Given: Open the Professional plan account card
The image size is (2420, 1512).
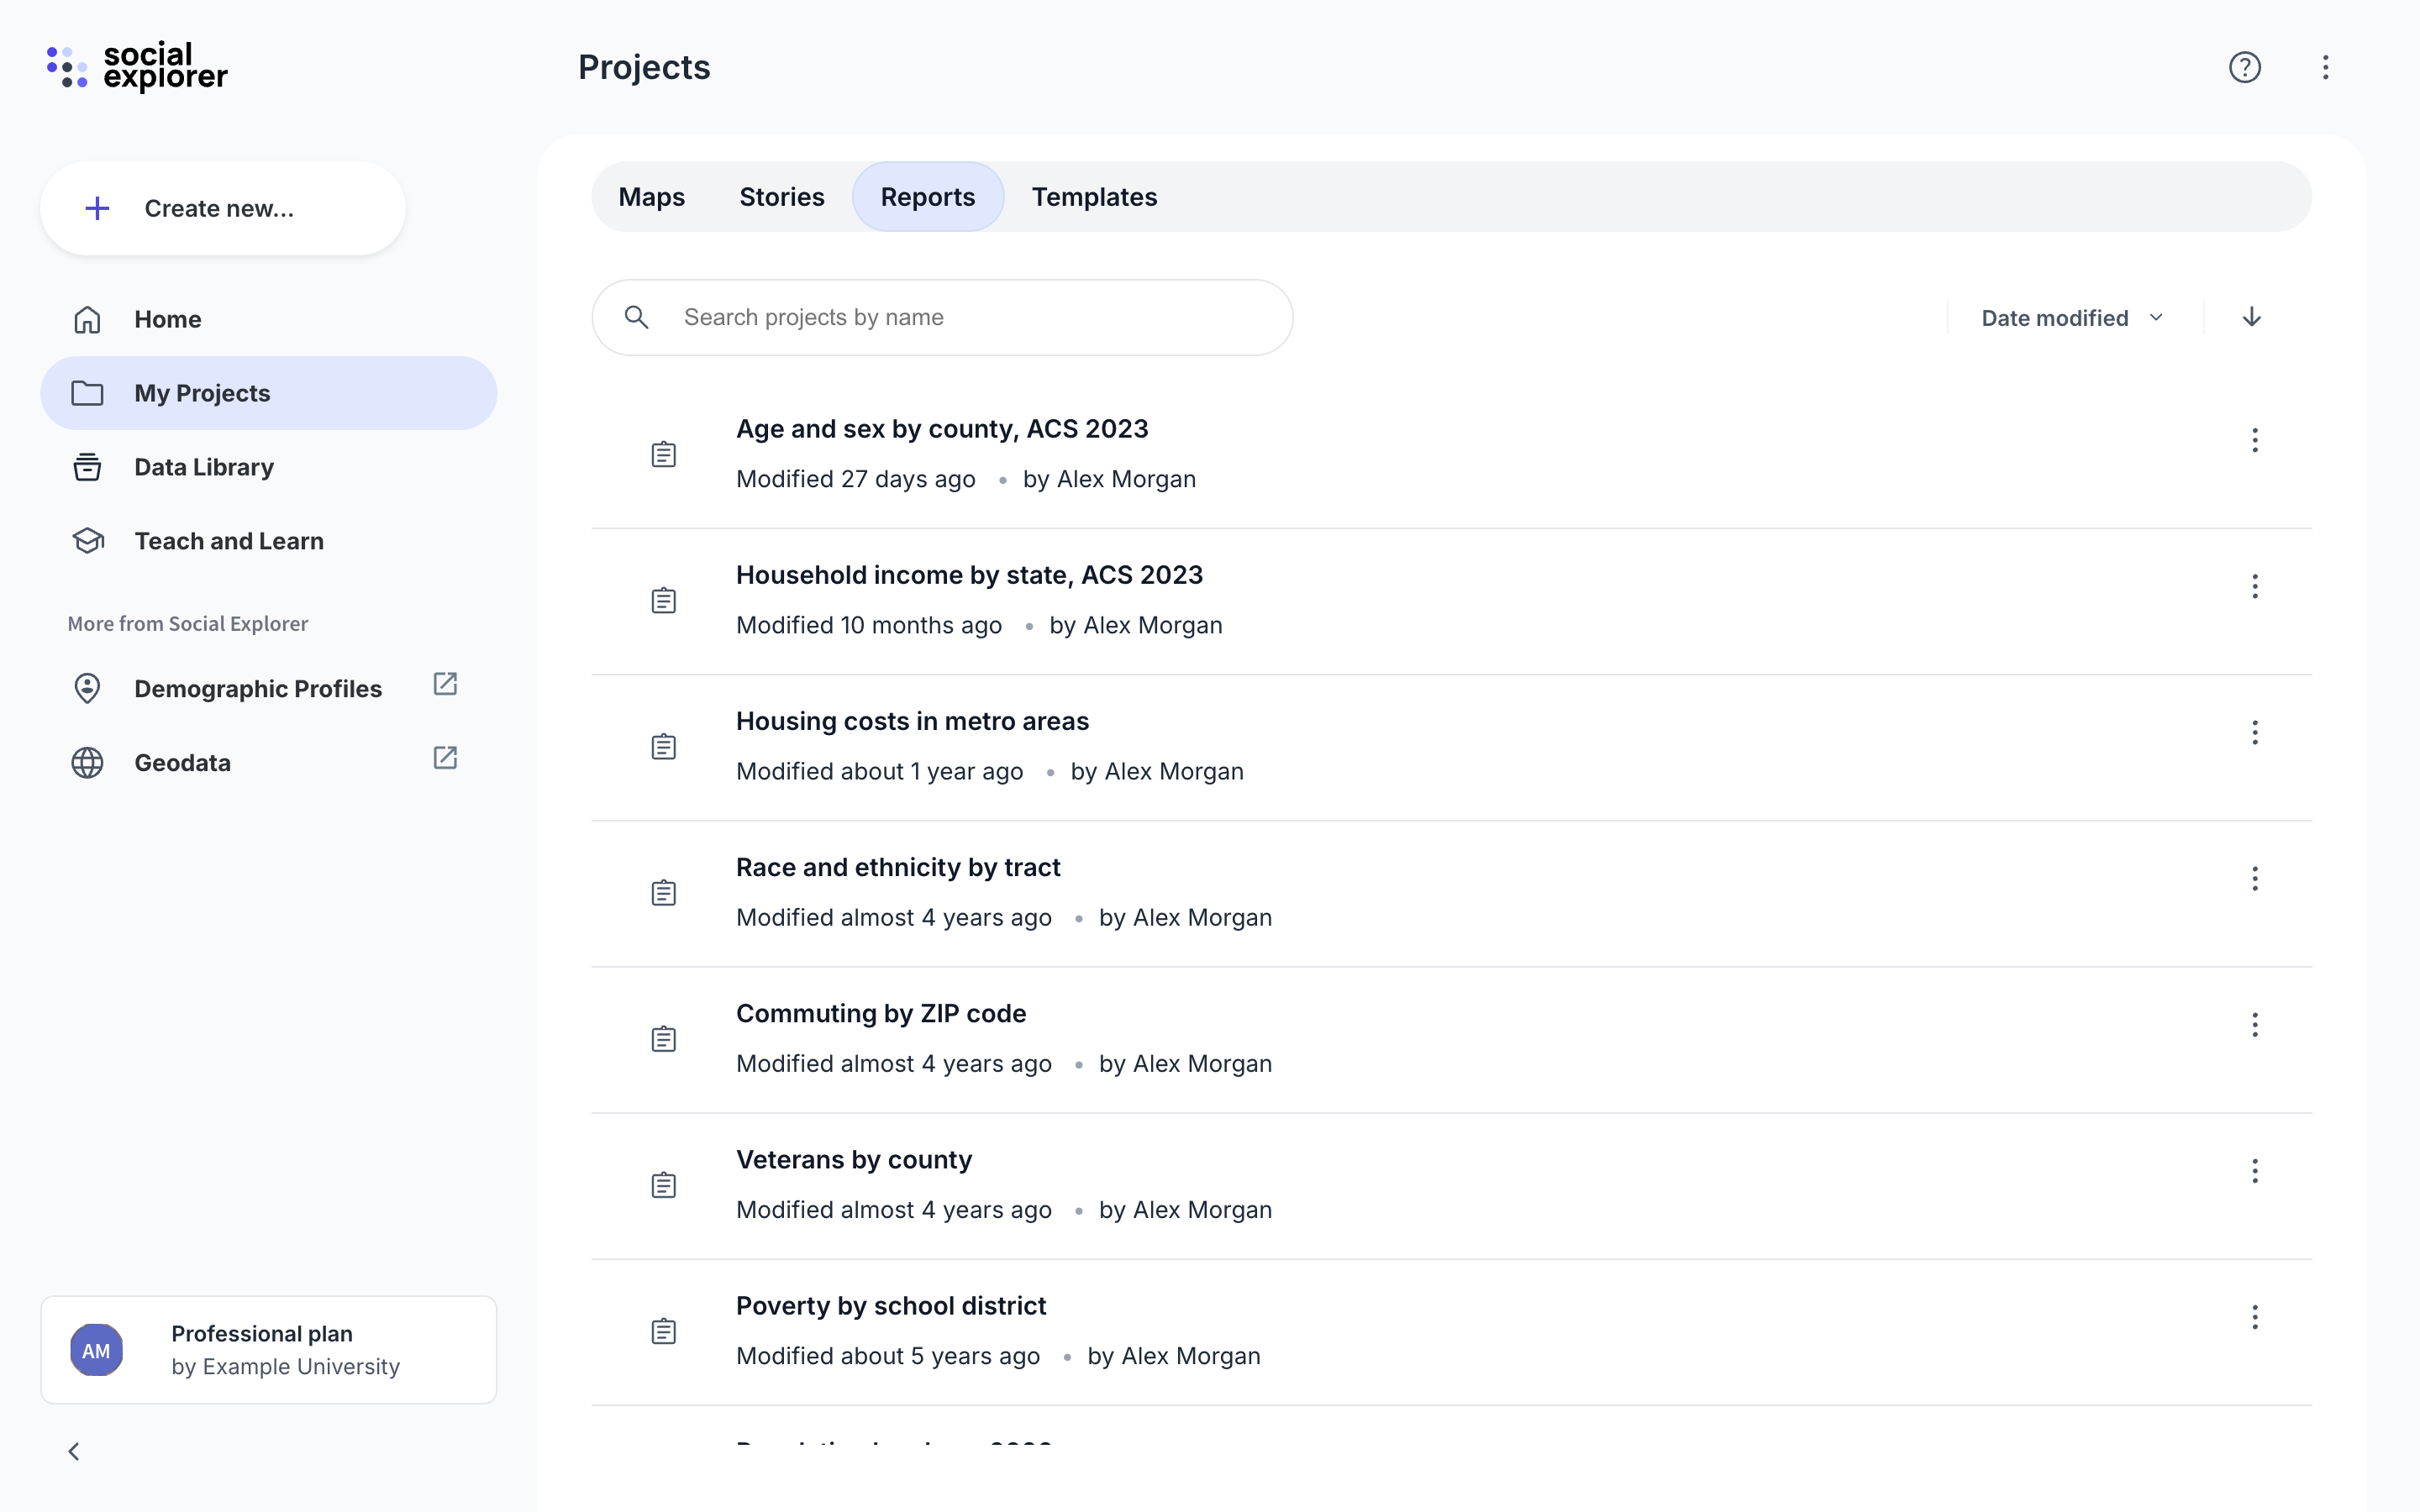Looking at the screenshot, I should pos(269,1350).
